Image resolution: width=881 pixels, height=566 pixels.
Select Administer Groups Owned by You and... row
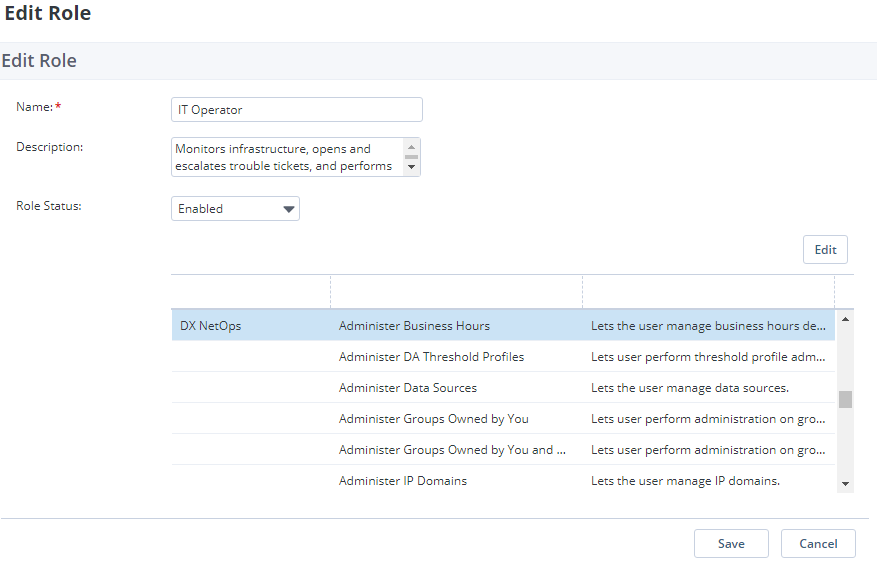452,450
